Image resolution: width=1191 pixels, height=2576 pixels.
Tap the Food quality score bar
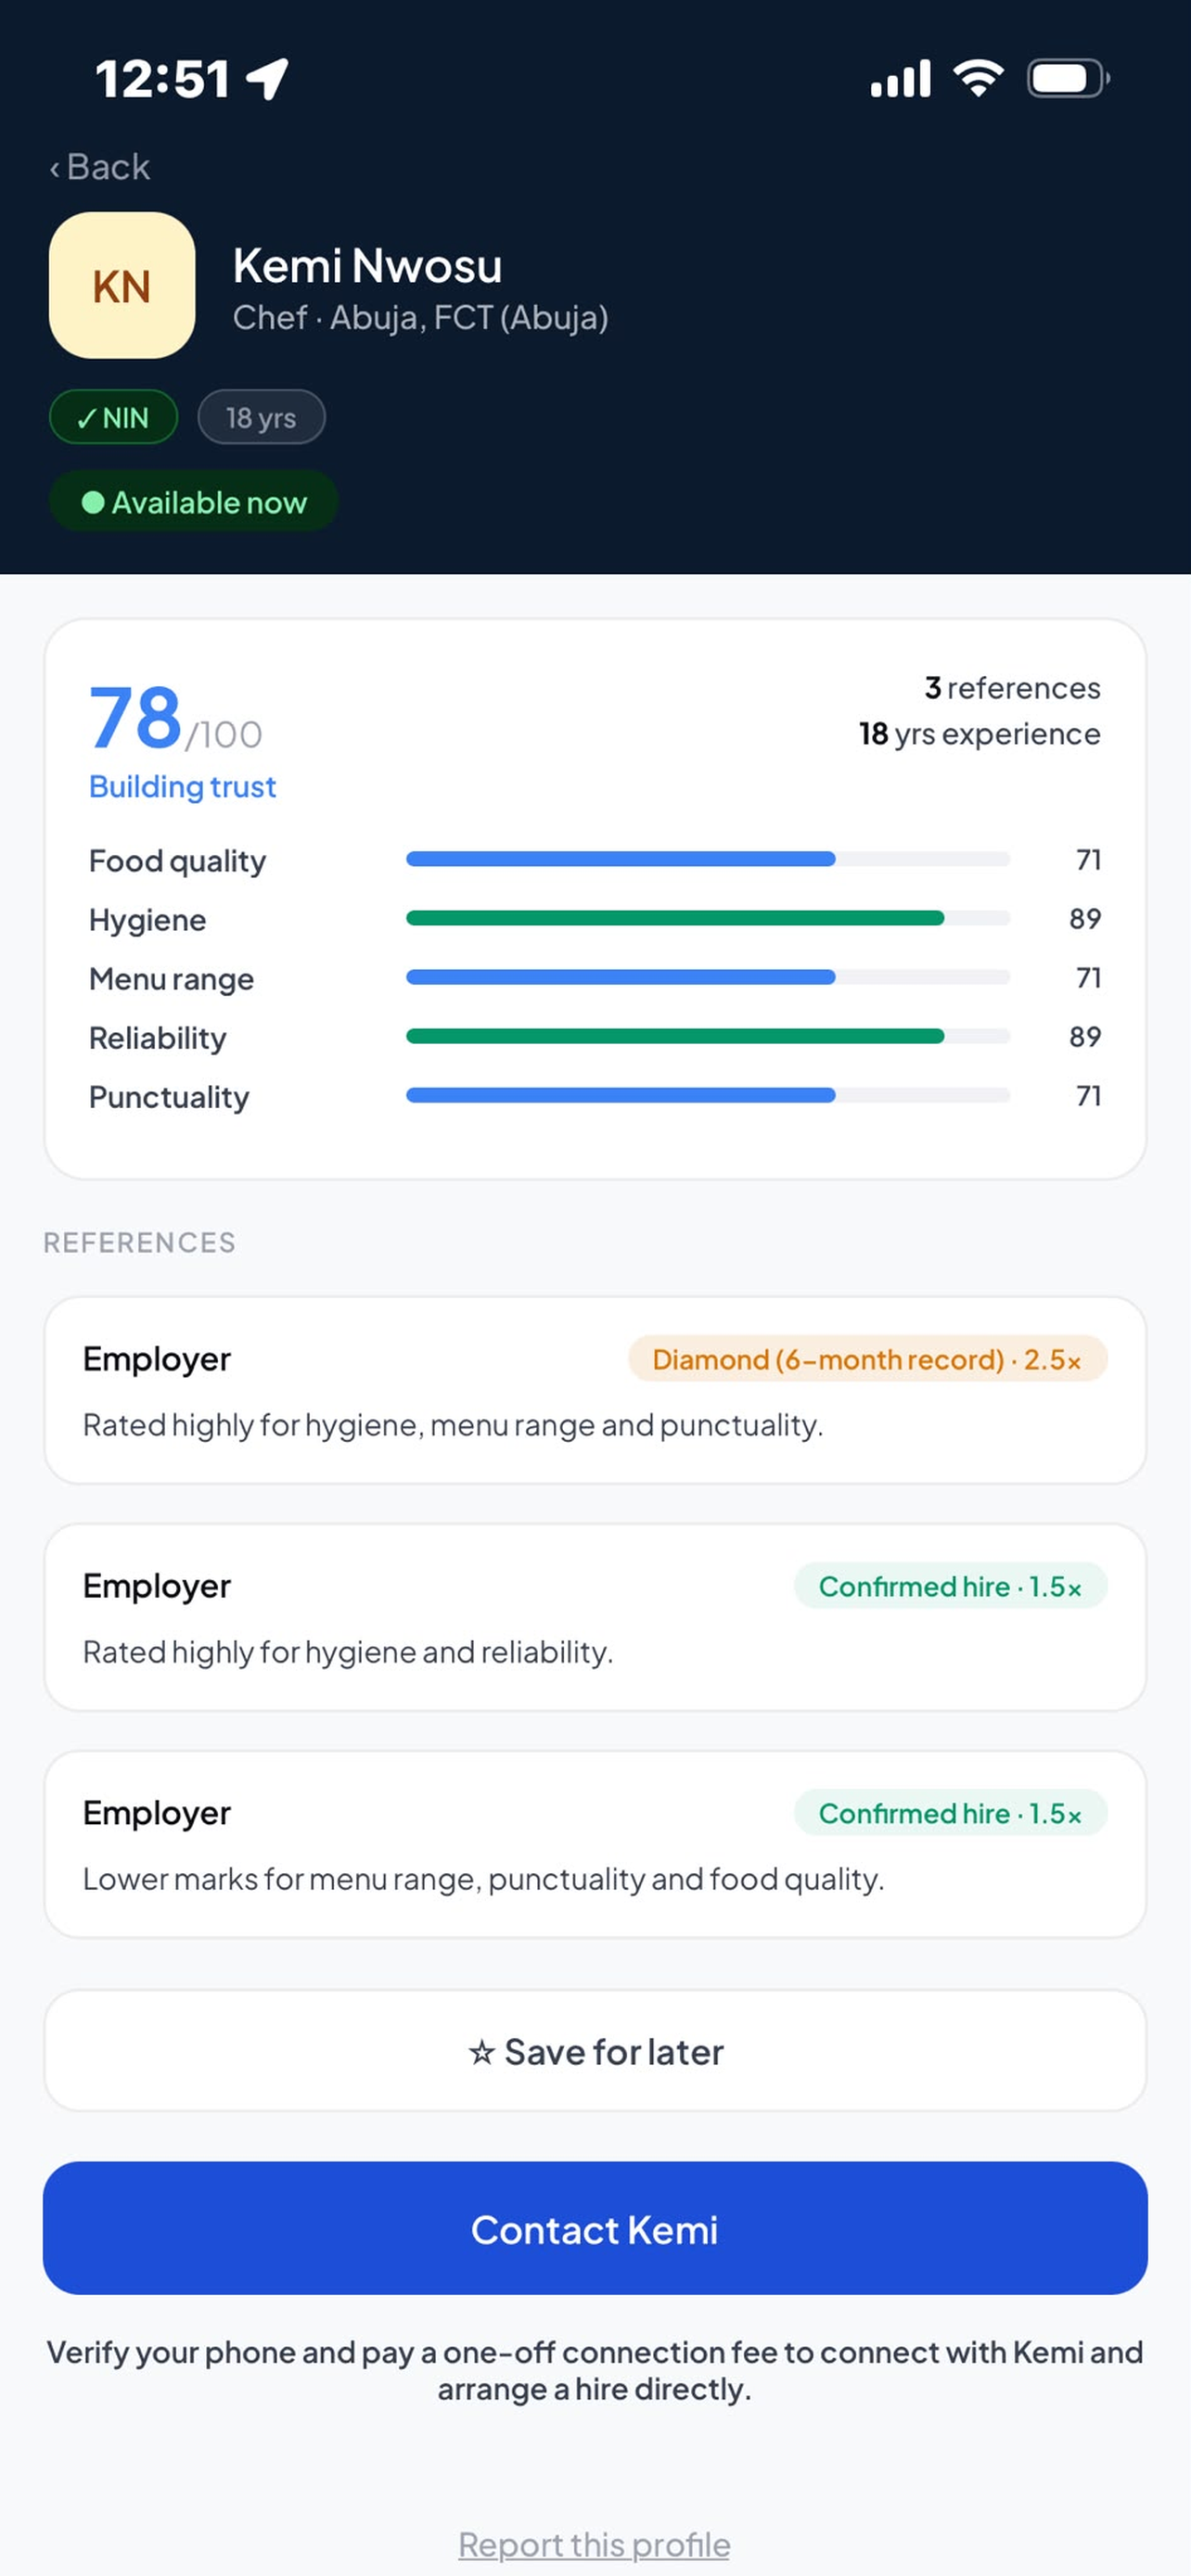click(708, 860)
